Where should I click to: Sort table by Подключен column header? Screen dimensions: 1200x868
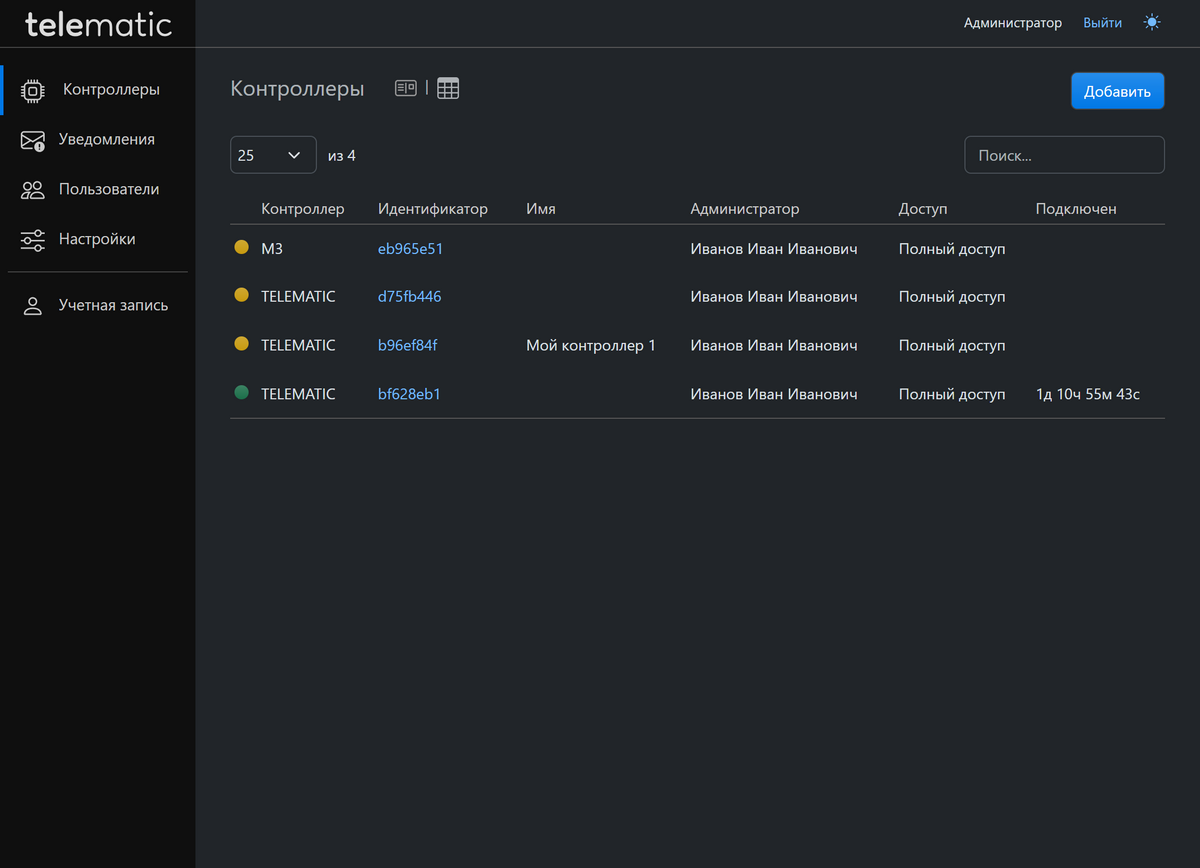coord(1076,209)
